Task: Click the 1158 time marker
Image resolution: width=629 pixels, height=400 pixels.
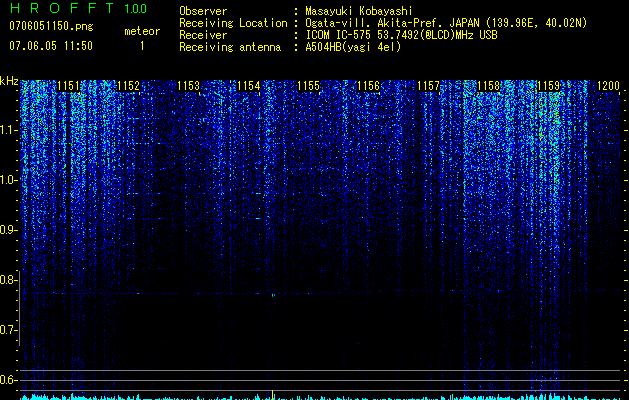Action: [488, 85]
